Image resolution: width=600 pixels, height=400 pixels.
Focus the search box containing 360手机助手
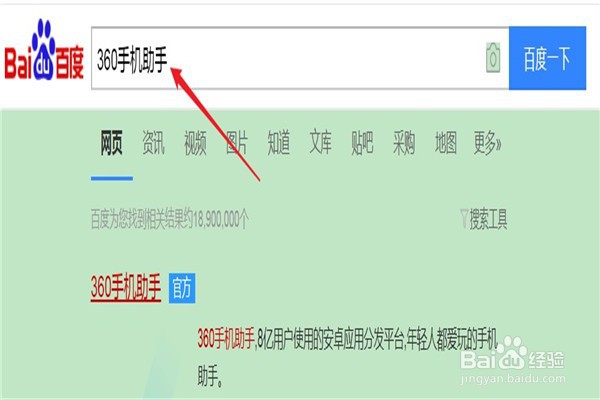pos(300,58)
